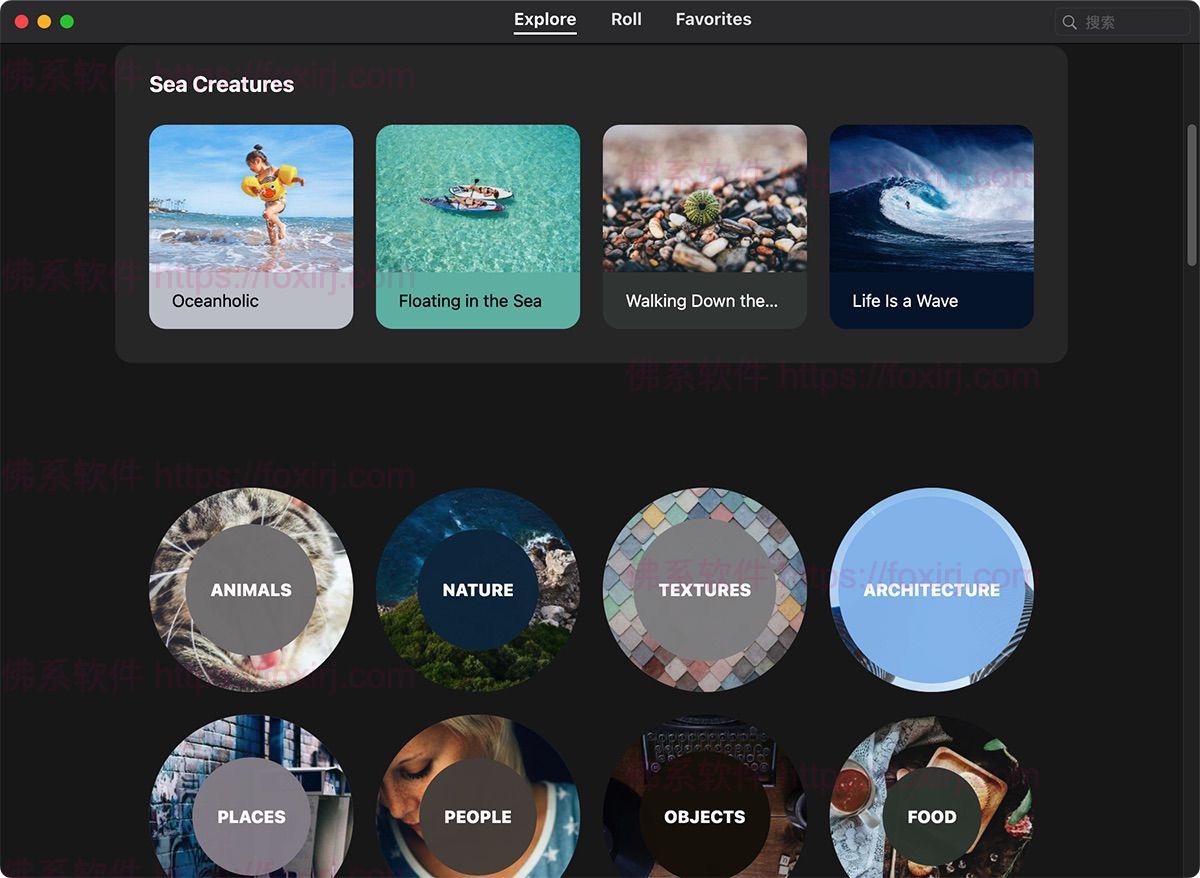1200x878 pixels.
Task: Open the Nature category circle
Action: 478,590
